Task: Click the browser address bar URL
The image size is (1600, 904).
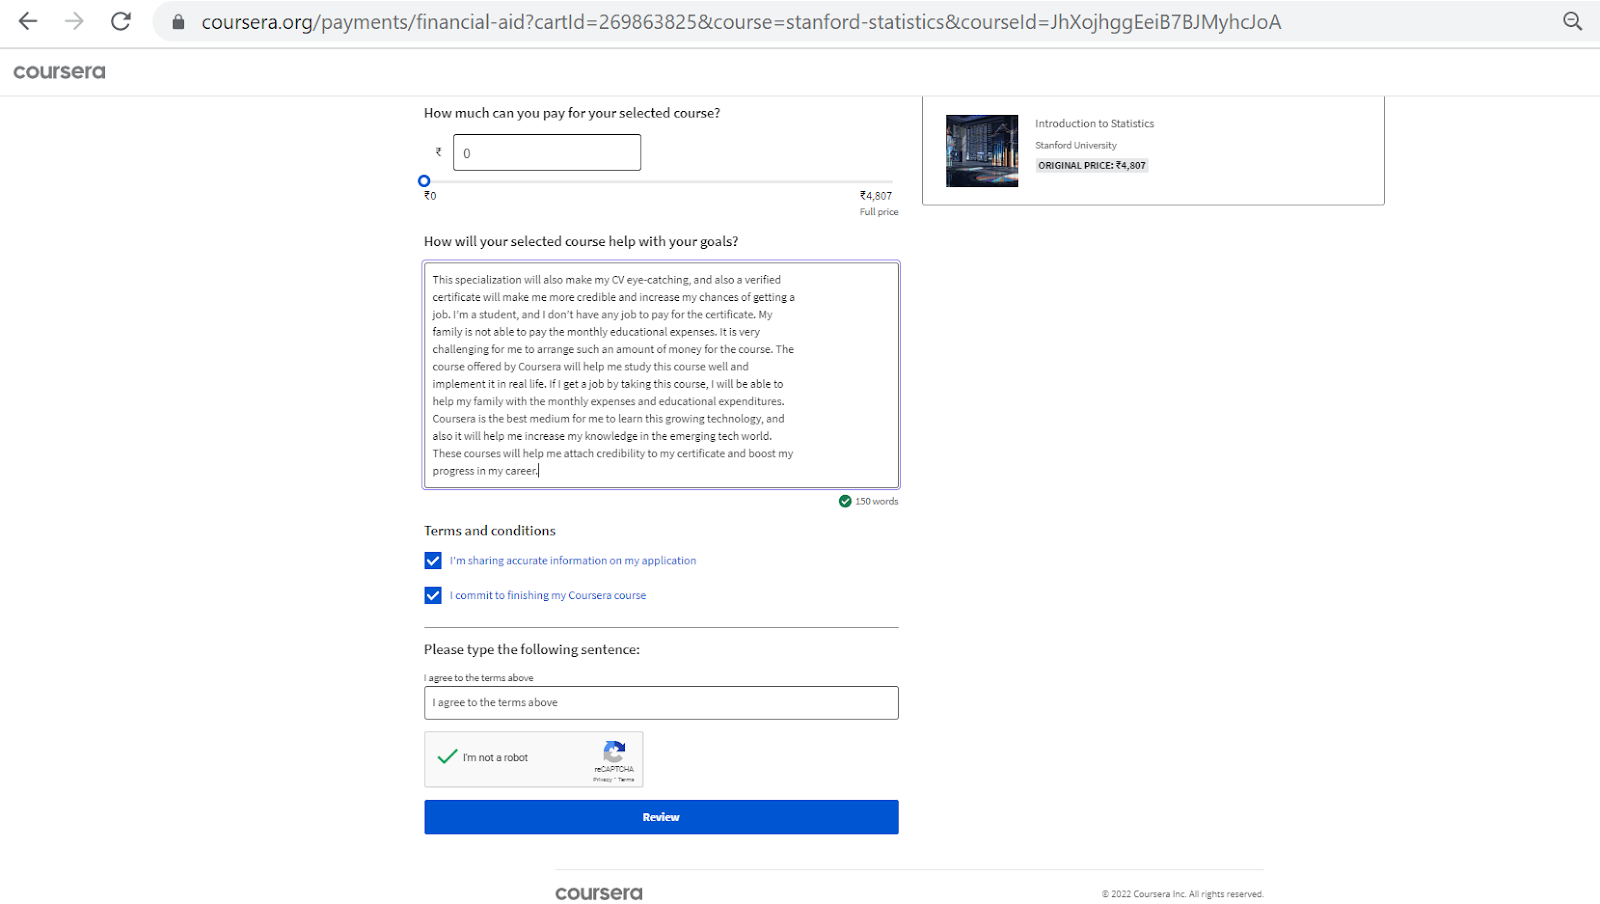Action: (741, 22)
